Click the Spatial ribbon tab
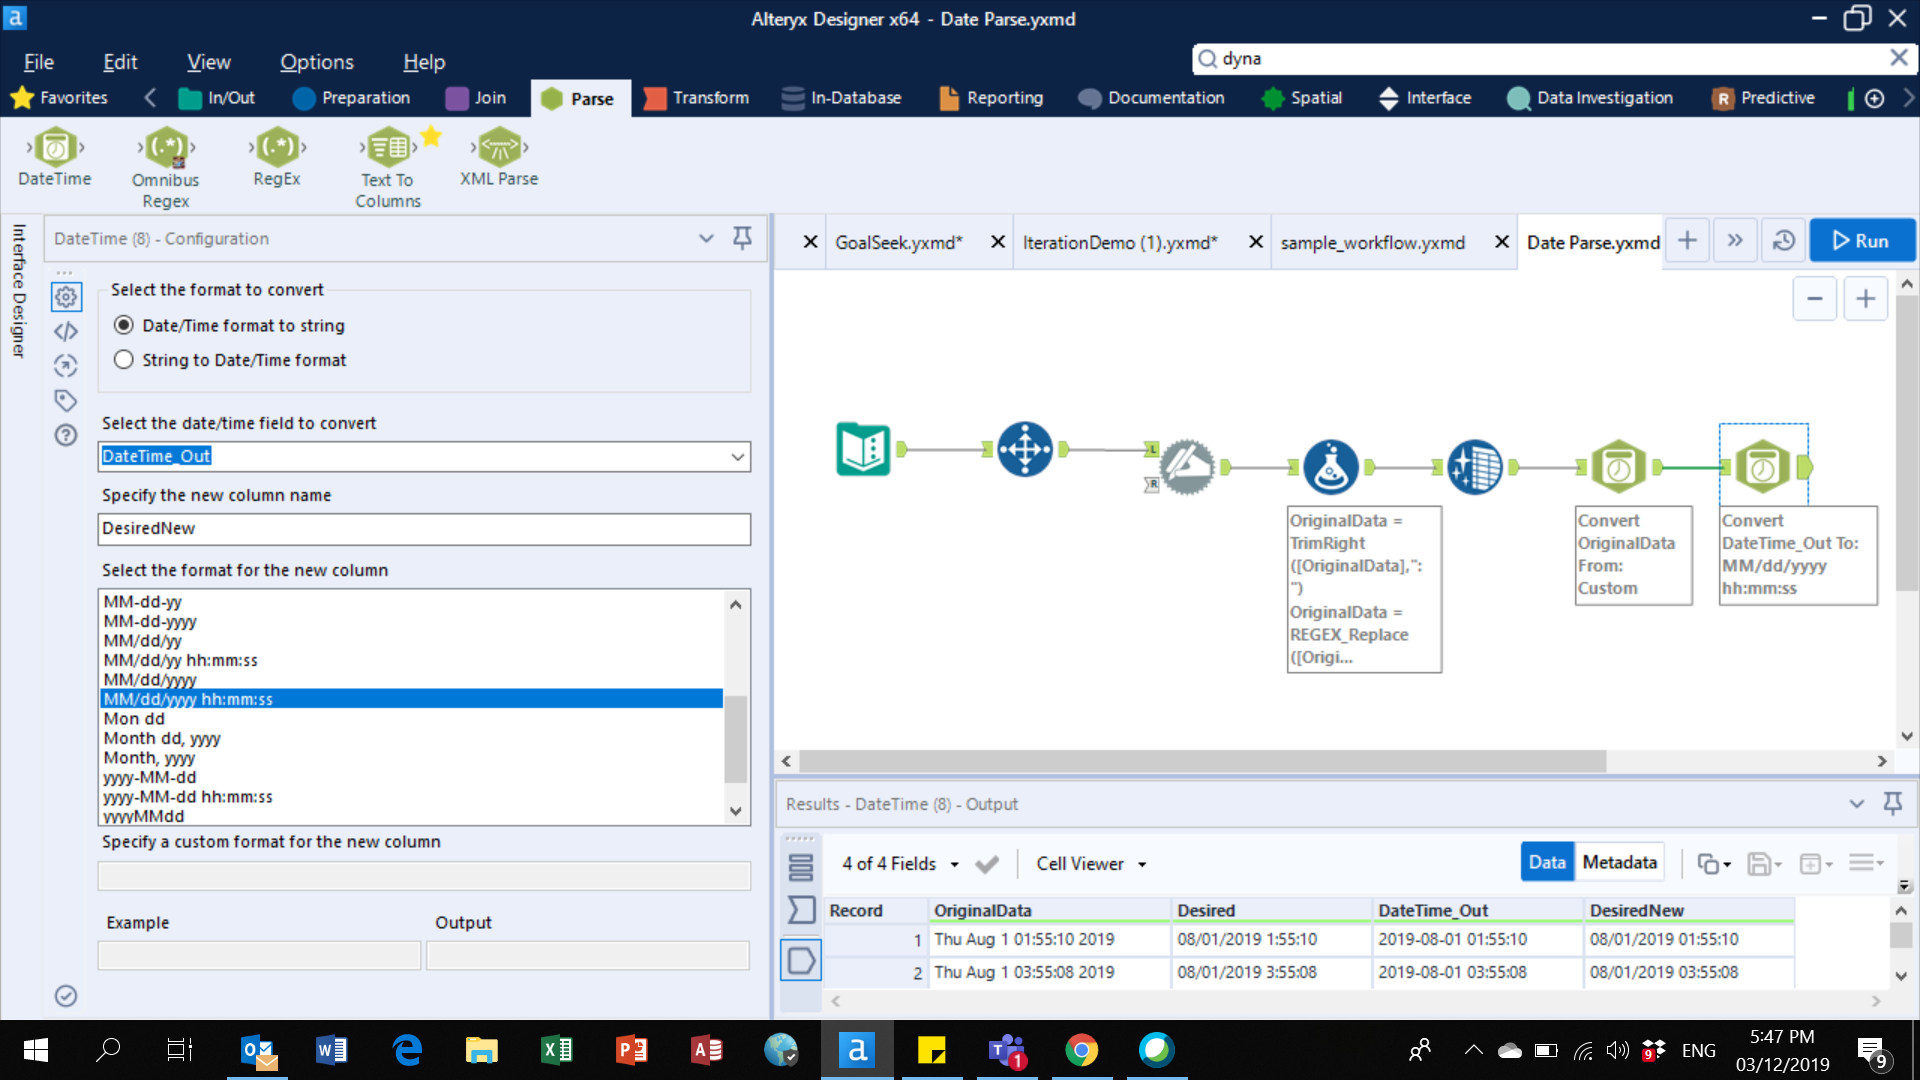 (1317, 98)
